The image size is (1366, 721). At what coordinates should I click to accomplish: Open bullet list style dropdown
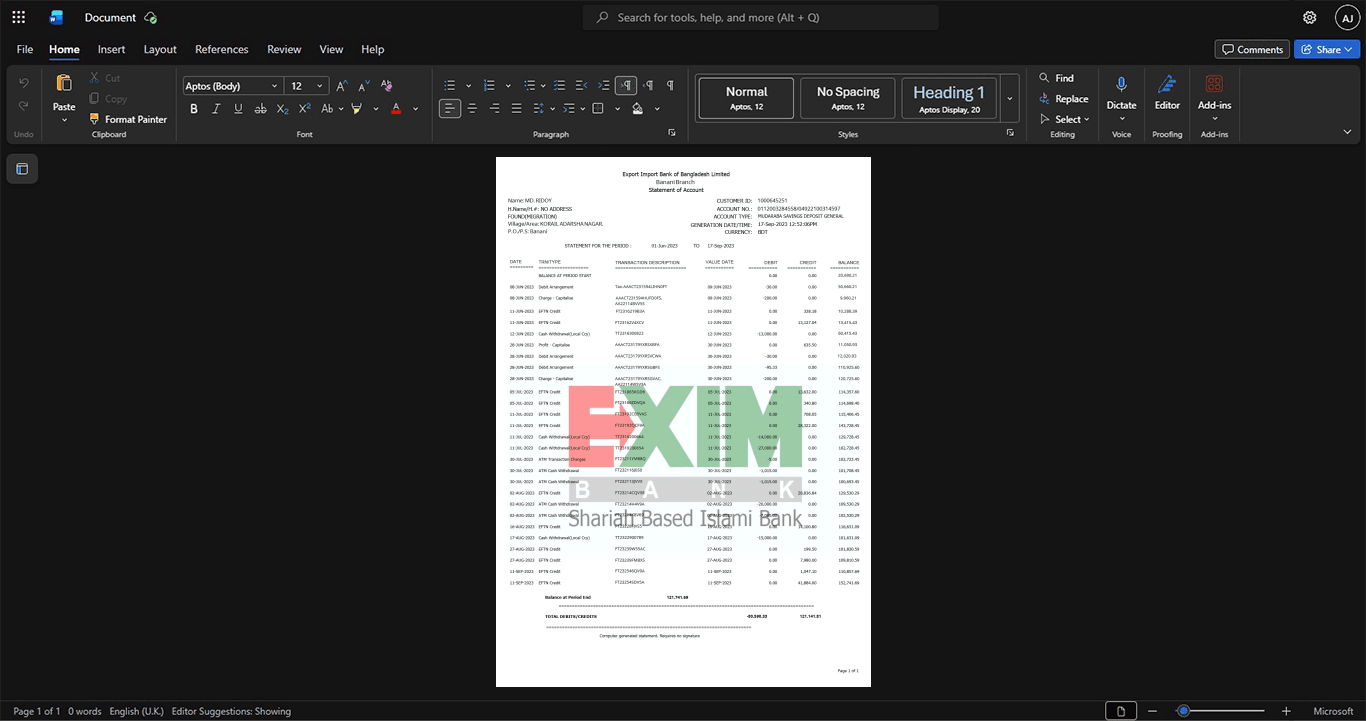[x=468, y=86]
